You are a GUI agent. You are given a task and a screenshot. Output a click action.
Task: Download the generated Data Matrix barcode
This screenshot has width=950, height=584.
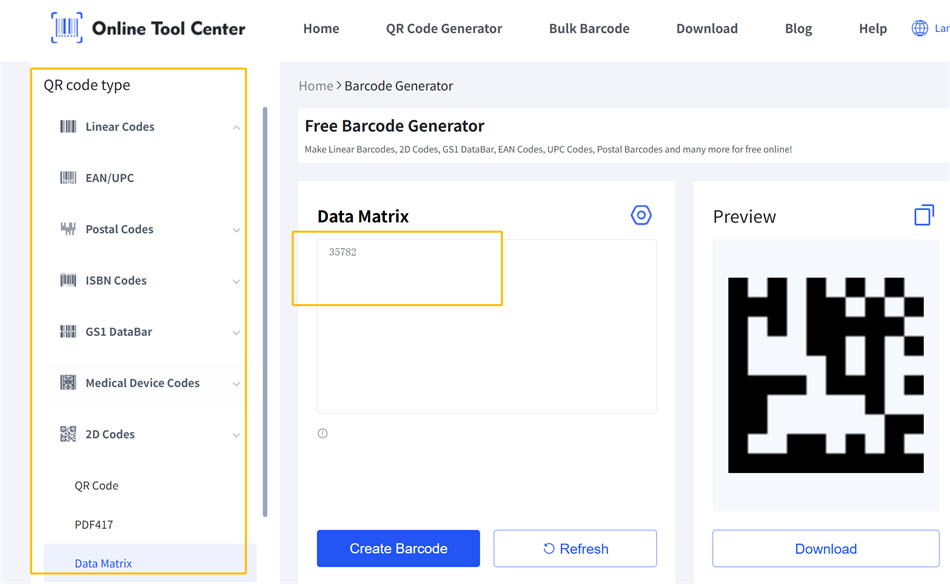[825, 548]
